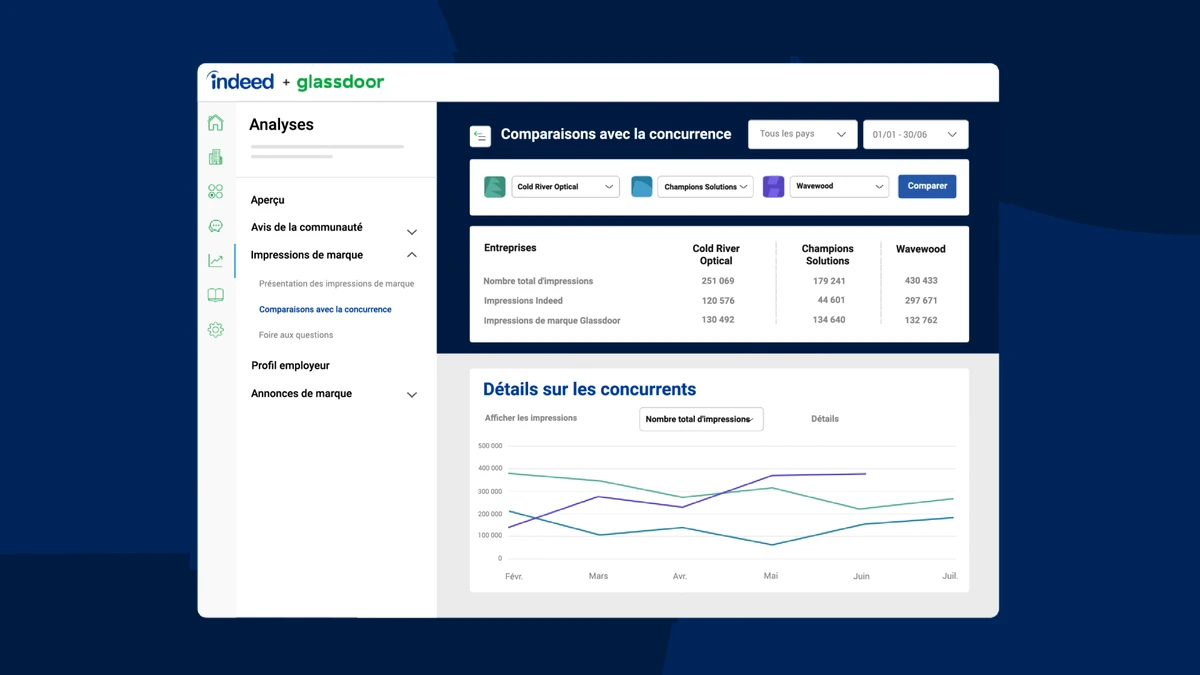Click the Nombre total d'impressions row label
The height and width of the screenshot is (675, 1200).
click(x=538, y=281)
